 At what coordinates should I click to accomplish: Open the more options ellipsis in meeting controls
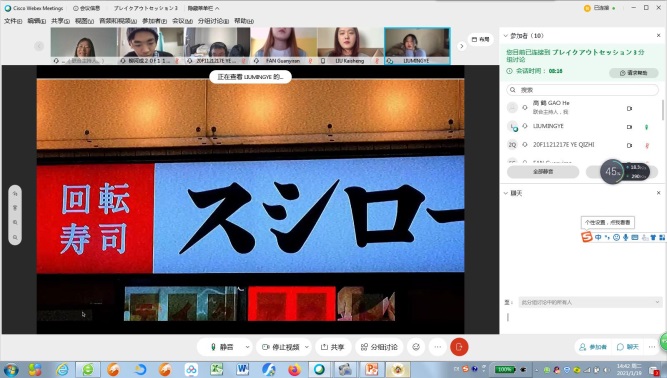[438, 347]
